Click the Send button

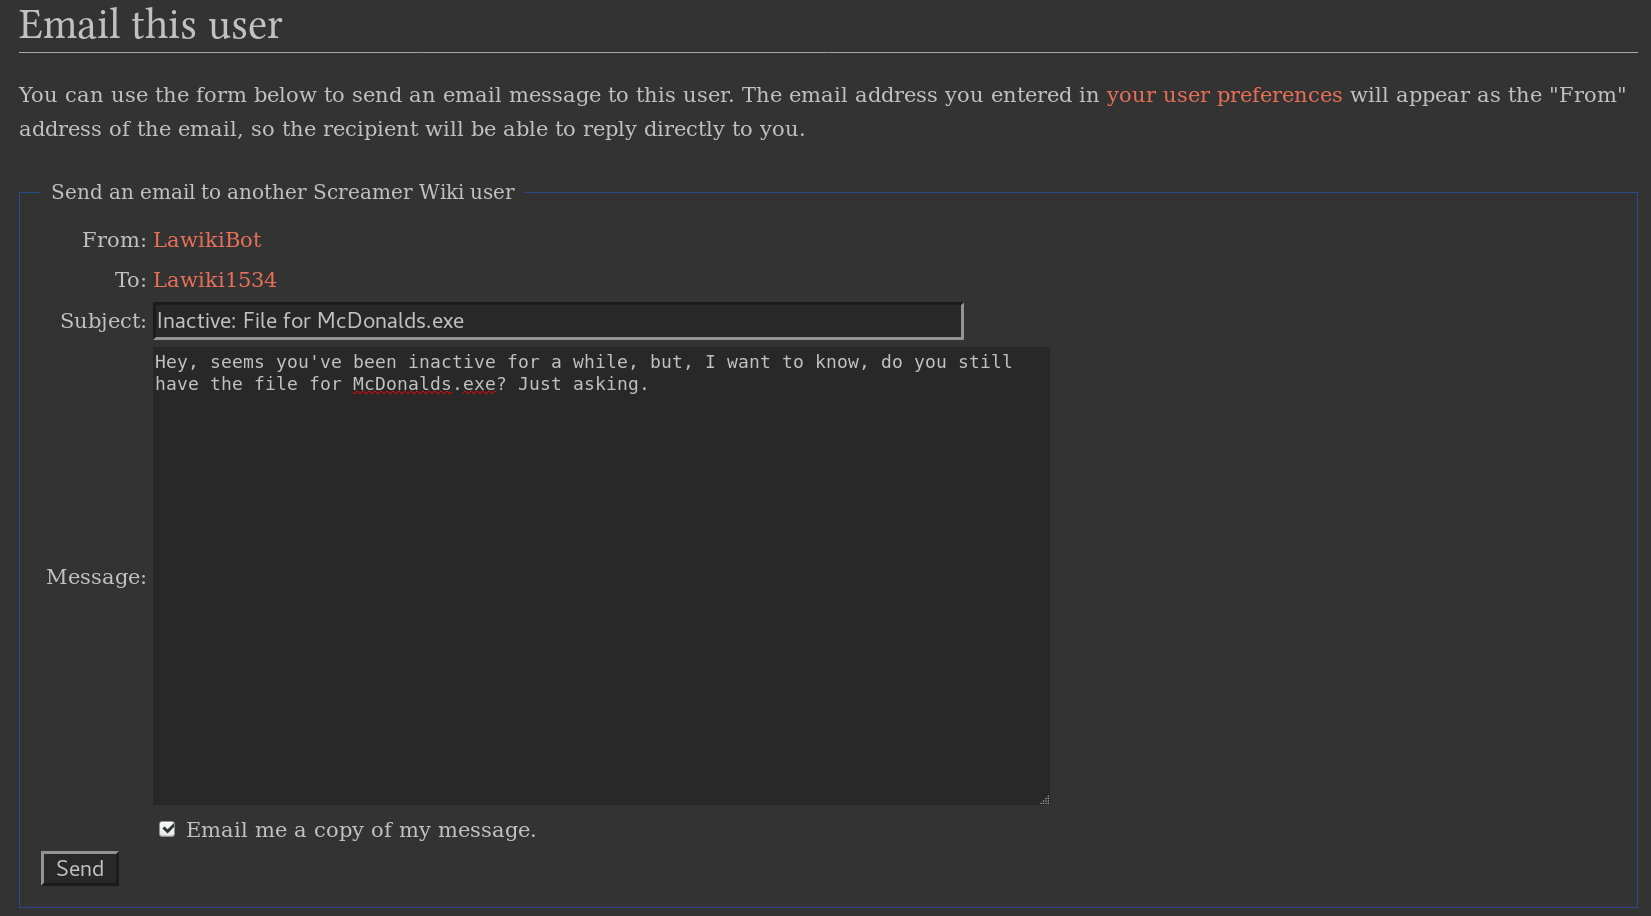pyautogui.click(x=80, y=868)
